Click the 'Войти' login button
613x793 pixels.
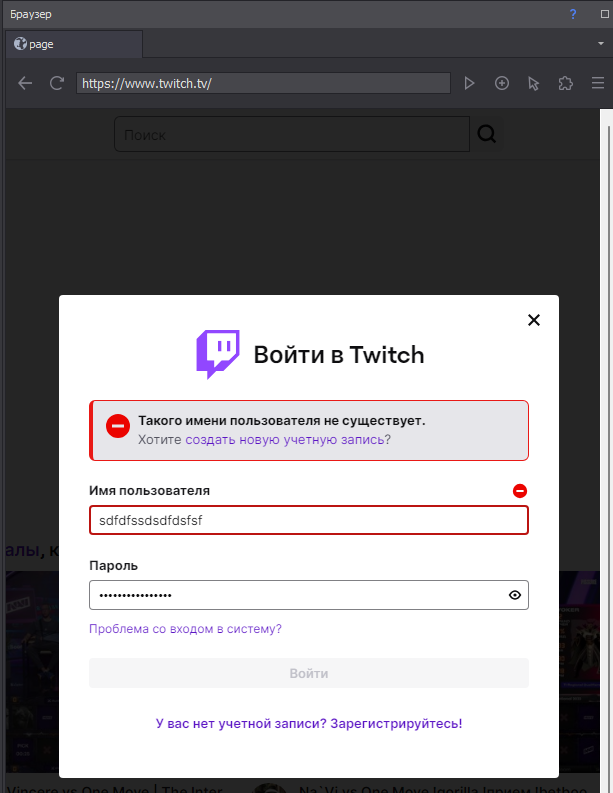click(309, 673)
